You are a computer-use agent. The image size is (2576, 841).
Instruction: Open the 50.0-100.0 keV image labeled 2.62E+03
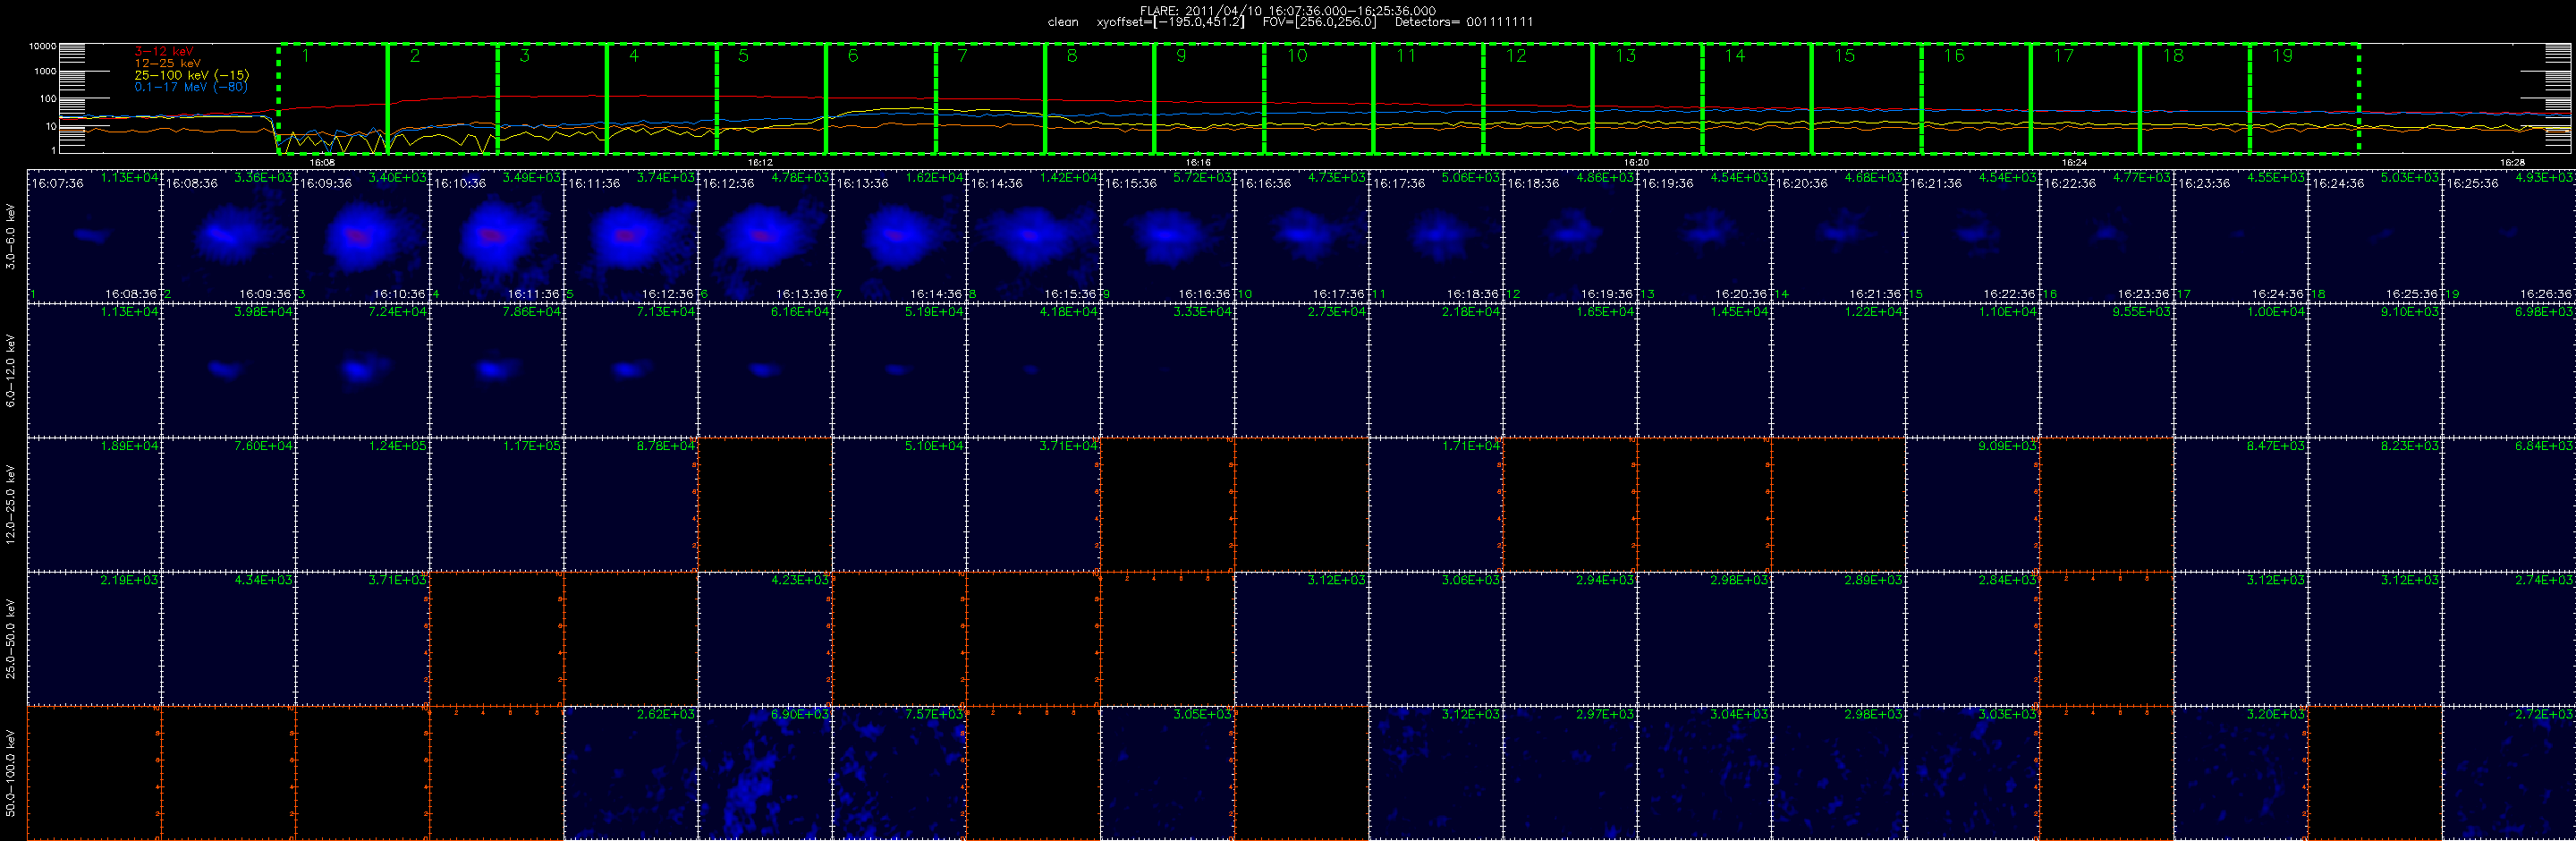point(631,772)
